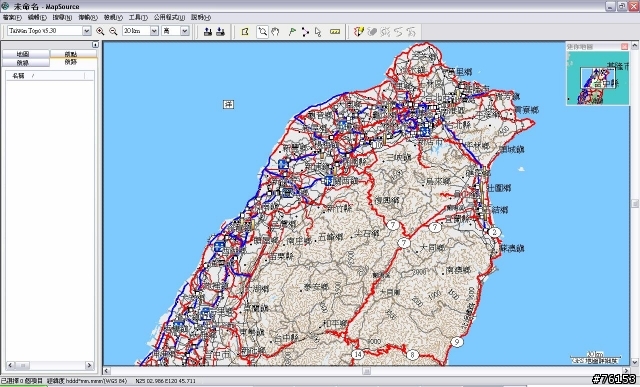640x387 pixels.
Task: Click the zoom in magnifier icon
Action: click(x=100, y=31)
